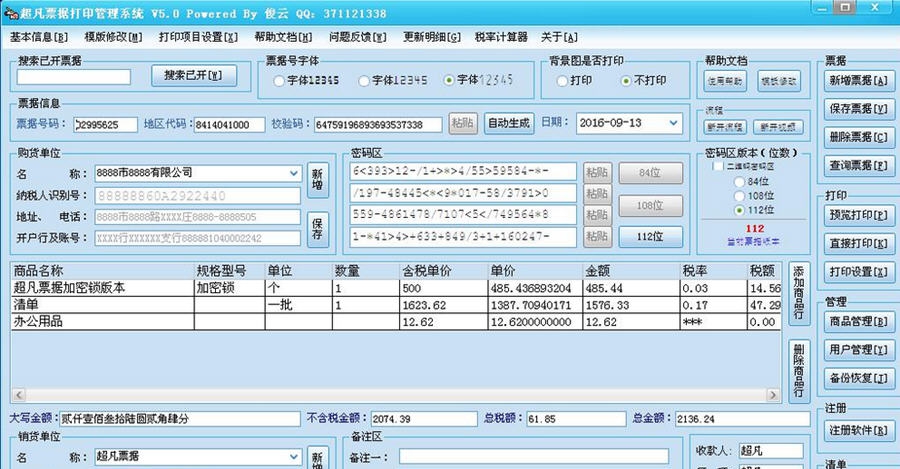
Task: Click the 备份恢复[J] button
Action: click(858, 379)
